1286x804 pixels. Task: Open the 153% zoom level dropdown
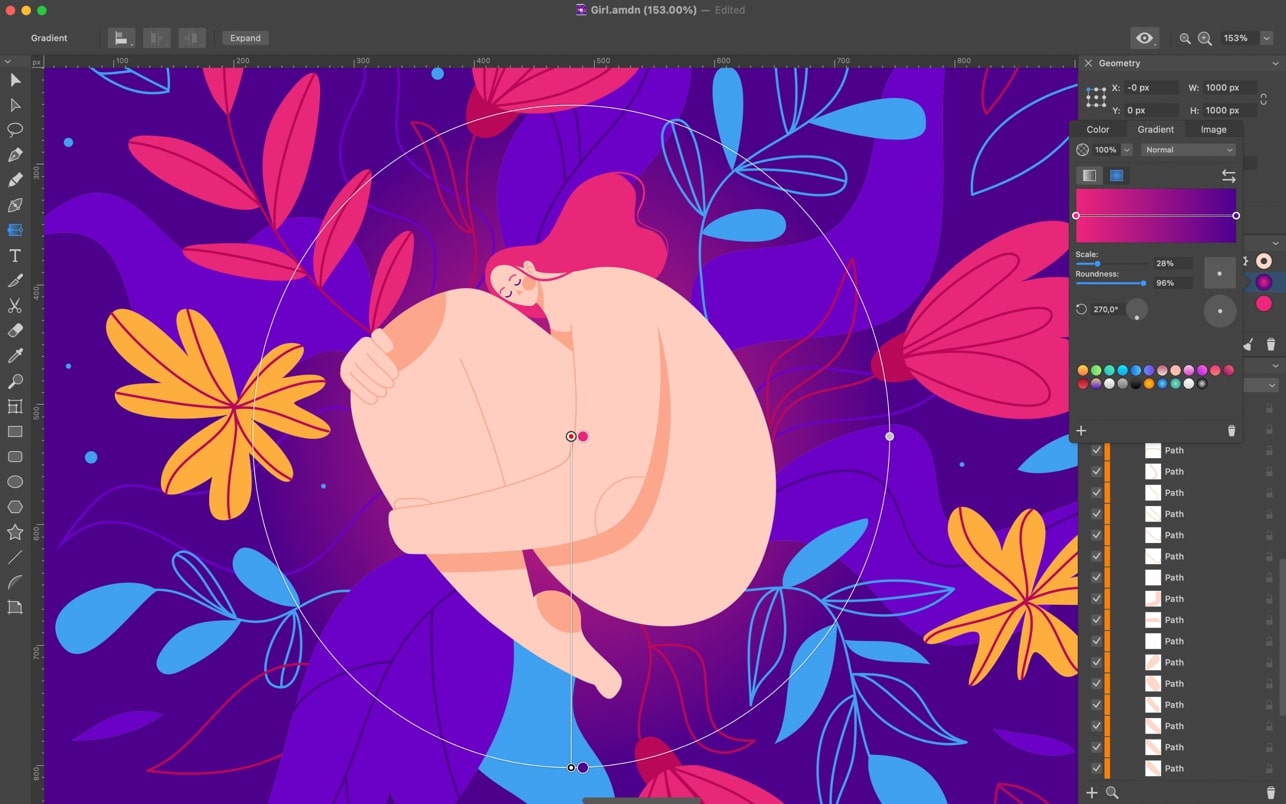click(x=1266, y=38)
